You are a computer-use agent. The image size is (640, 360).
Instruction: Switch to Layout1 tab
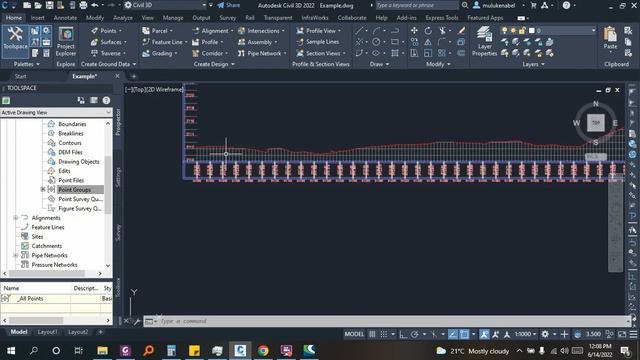[x=47, y=332]
